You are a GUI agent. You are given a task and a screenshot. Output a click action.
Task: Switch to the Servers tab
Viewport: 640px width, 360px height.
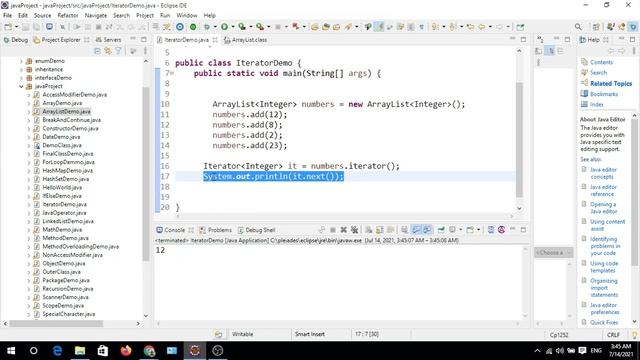coord(108,40)
